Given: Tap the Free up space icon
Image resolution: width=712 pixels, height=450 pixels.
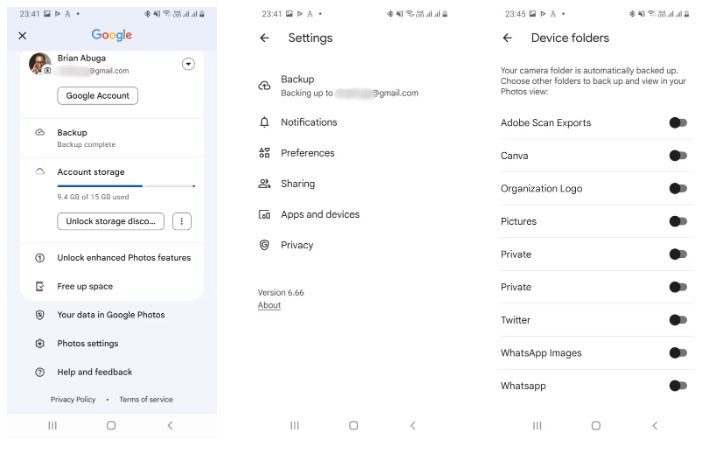Looking at the screenshot, I should click(x=40, y=286).
